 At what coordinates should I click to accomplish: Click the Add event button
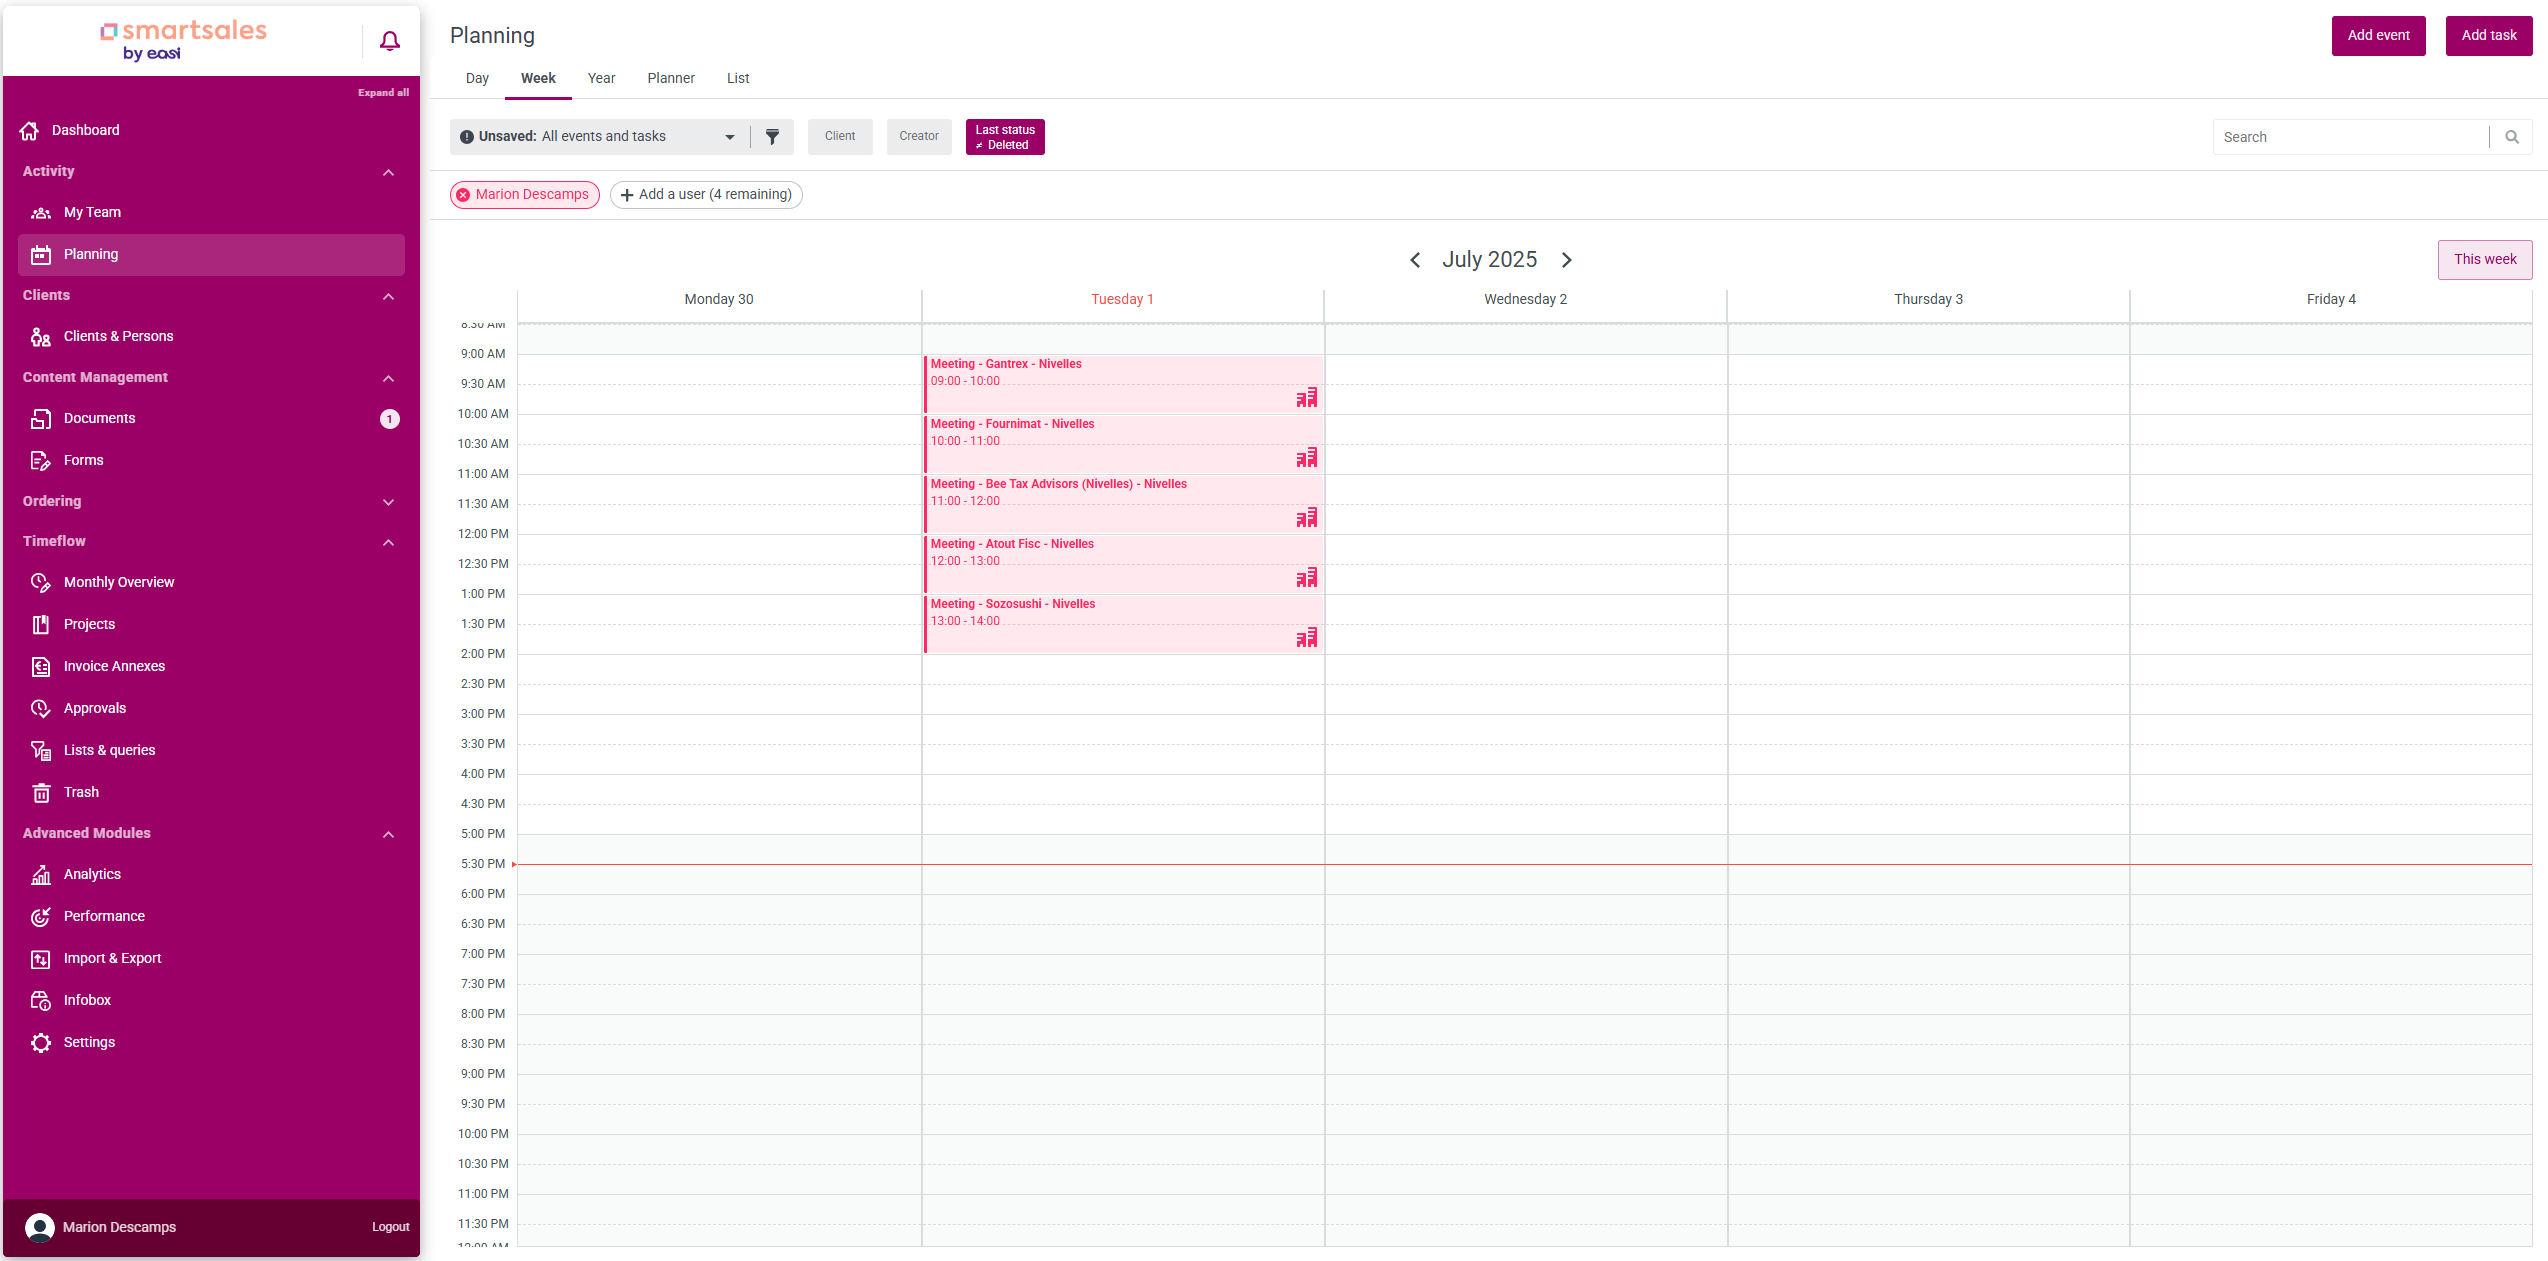point(2378,35)
